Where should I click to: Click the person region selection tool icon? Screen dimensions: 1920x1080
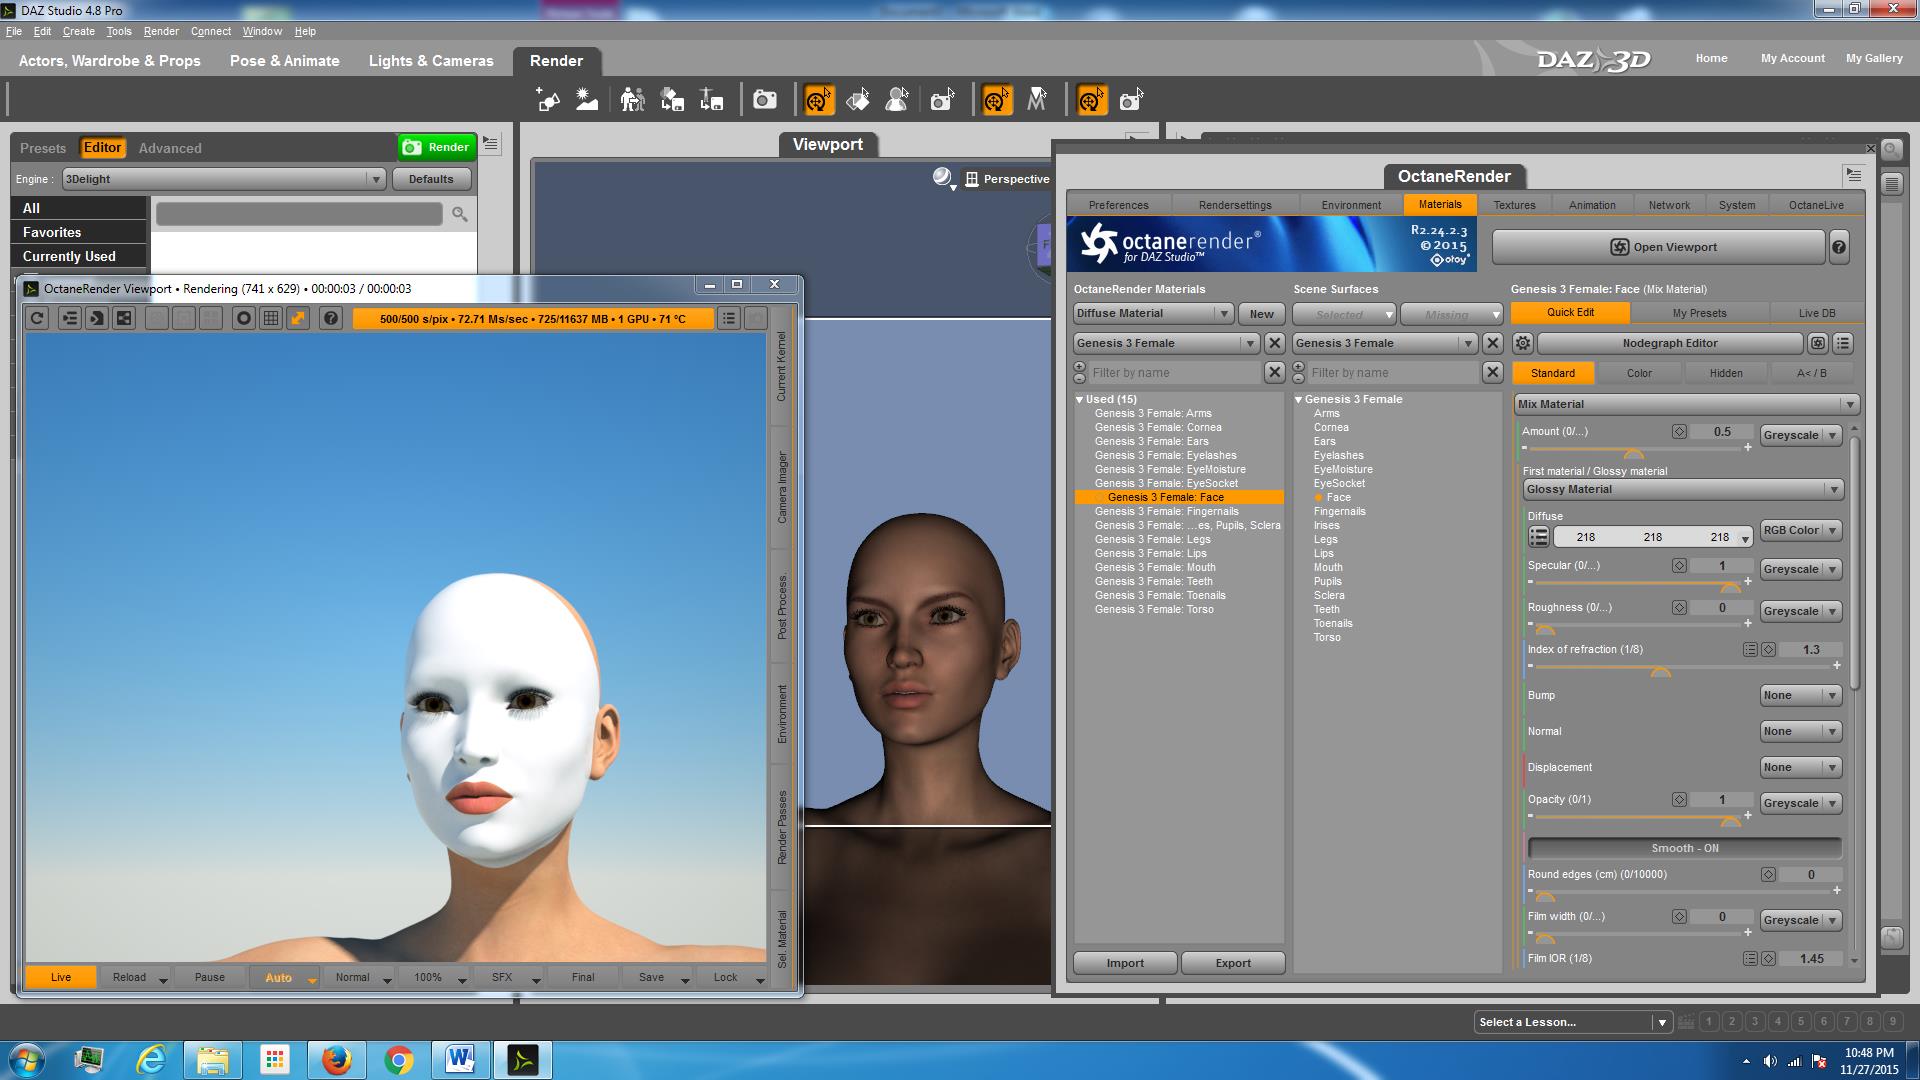click(897, 100)
